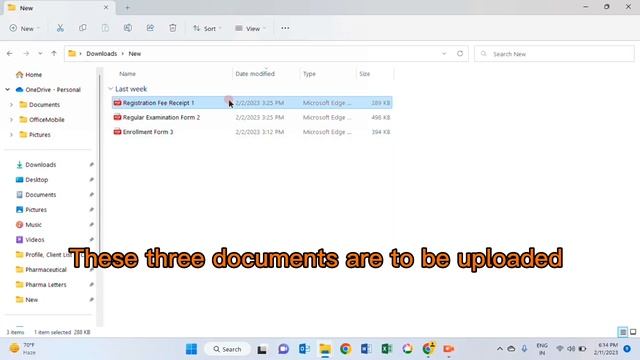Open the clock and date flyout

(x=606, y=349)
